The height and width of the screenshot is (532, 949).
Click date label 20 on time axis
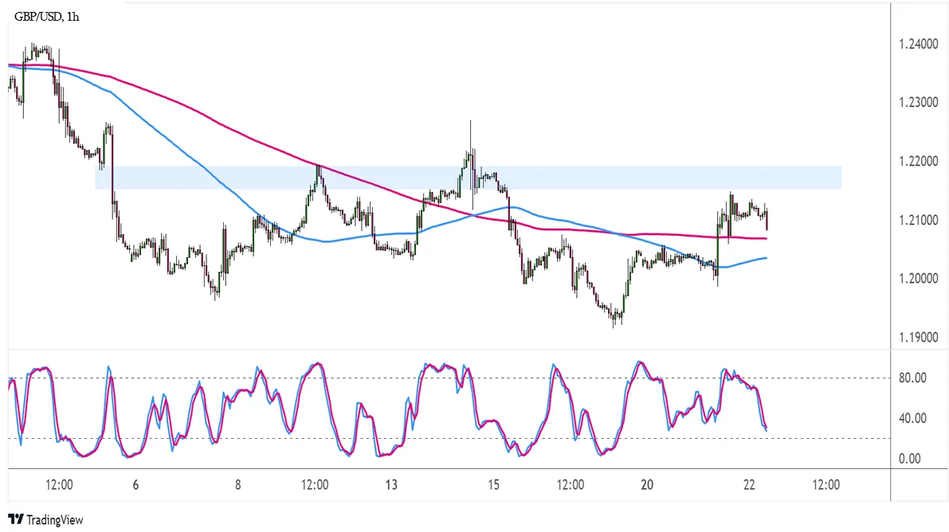(647, 485)
